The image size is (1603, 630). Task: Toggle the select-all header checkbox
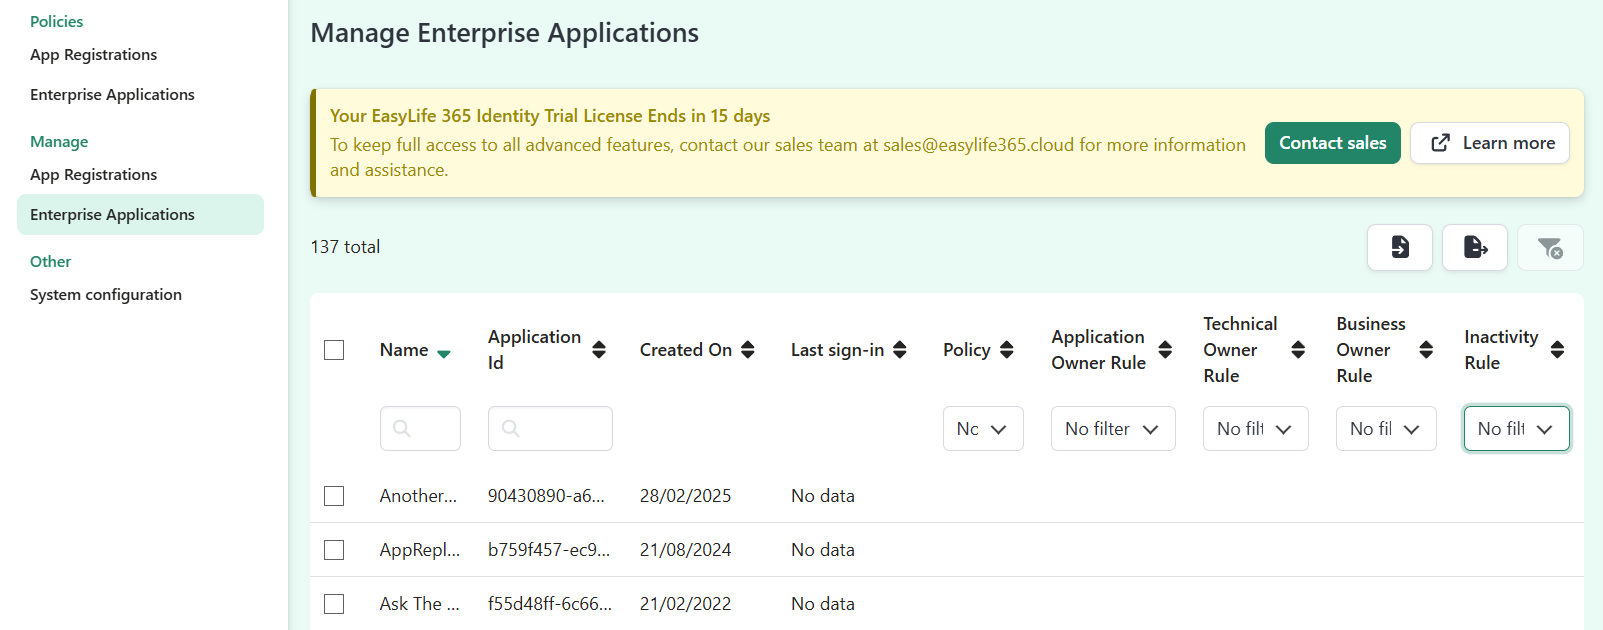pyautogui.click(x=334, y=350)
